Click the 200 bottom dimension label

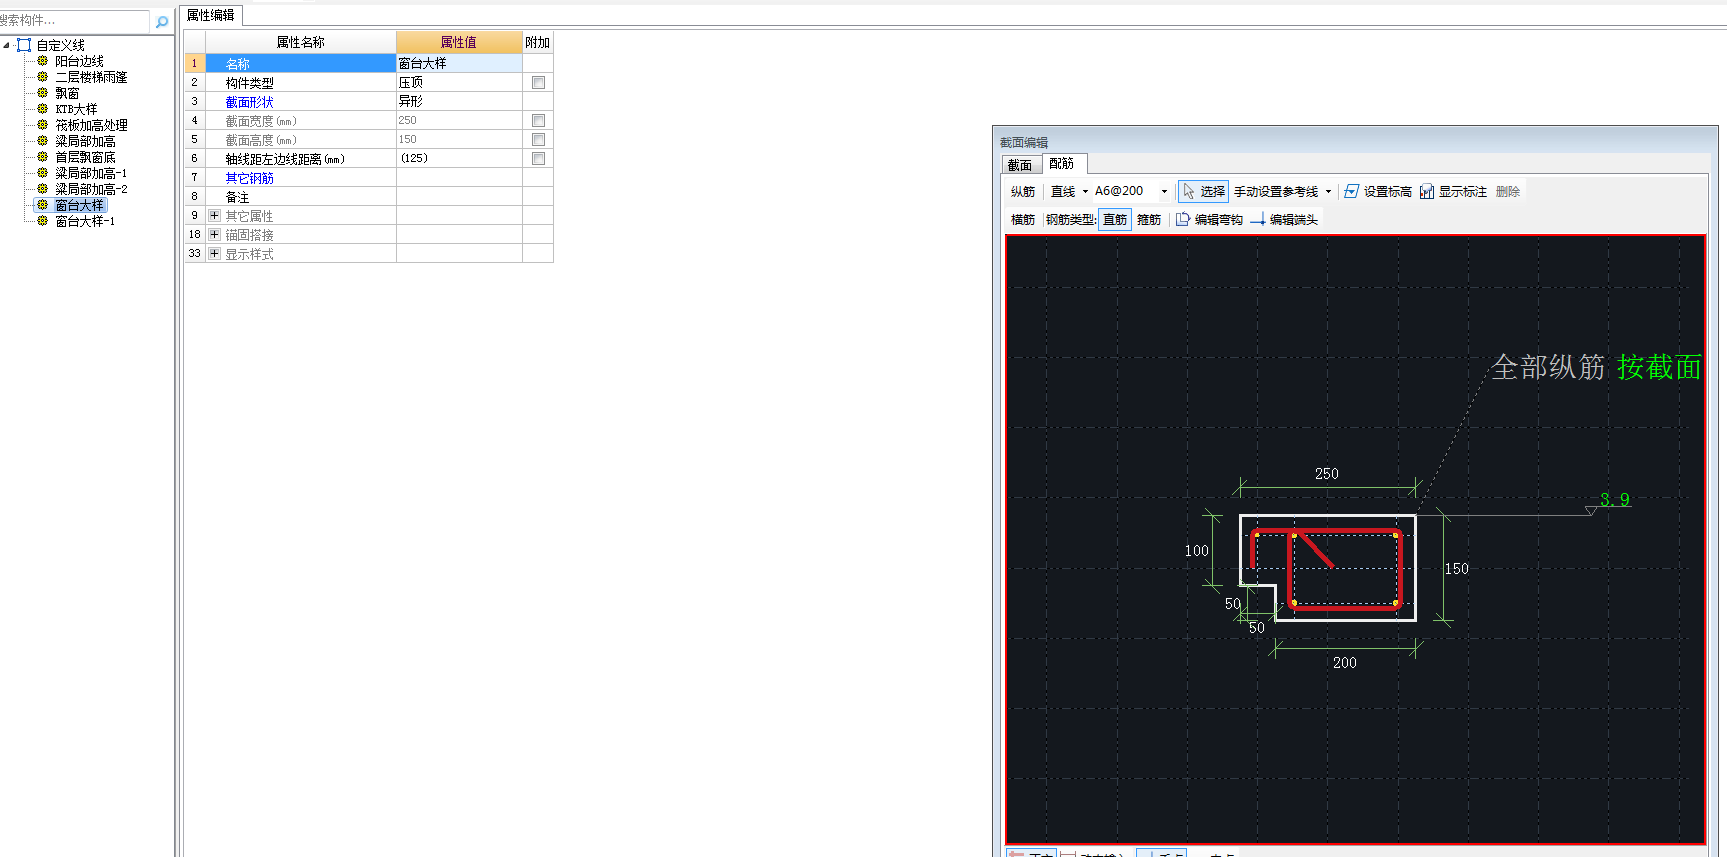pyautogui.click(x=1345, y=663)
